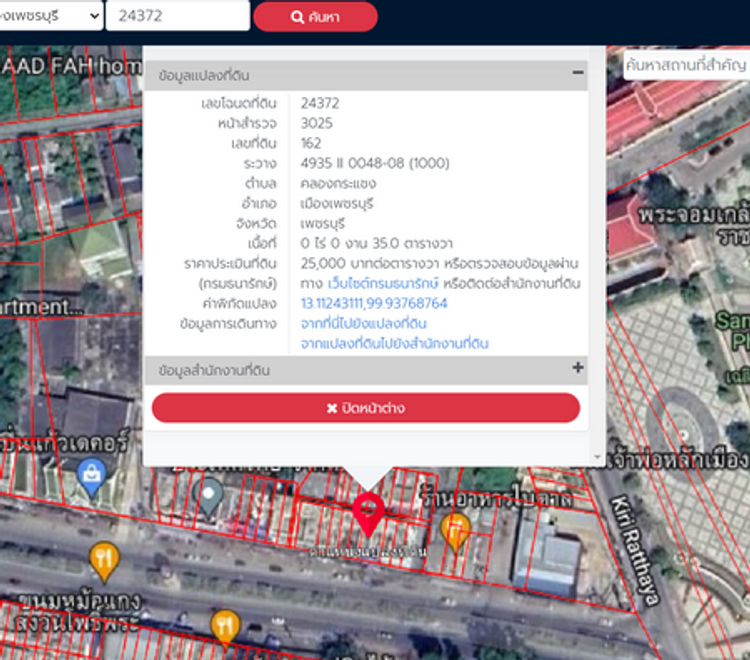Screen dimensions: 750x660
Task: Click orange restaurant marker near ร้านอาหาร label
Action: [456, 529]
